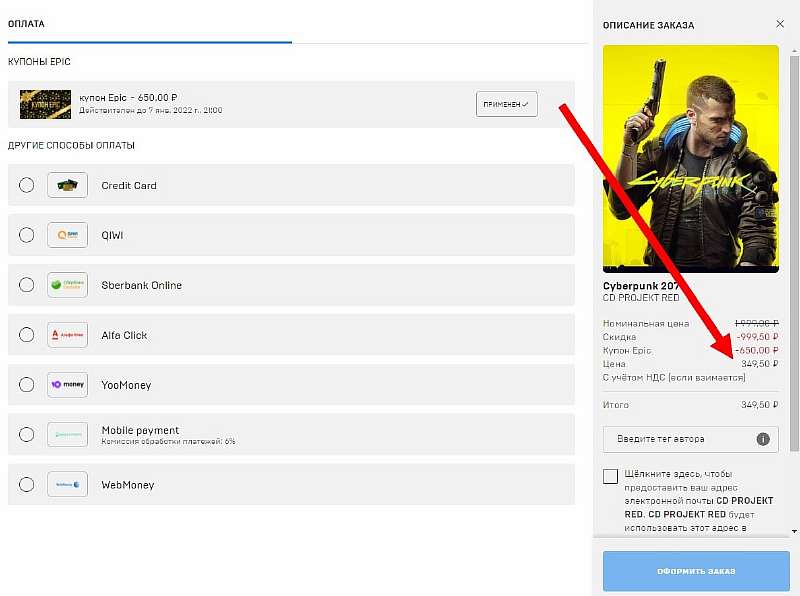Screen dimensions: 800x596
Task: Click the WebMoney label
Action: click(128, 485)
